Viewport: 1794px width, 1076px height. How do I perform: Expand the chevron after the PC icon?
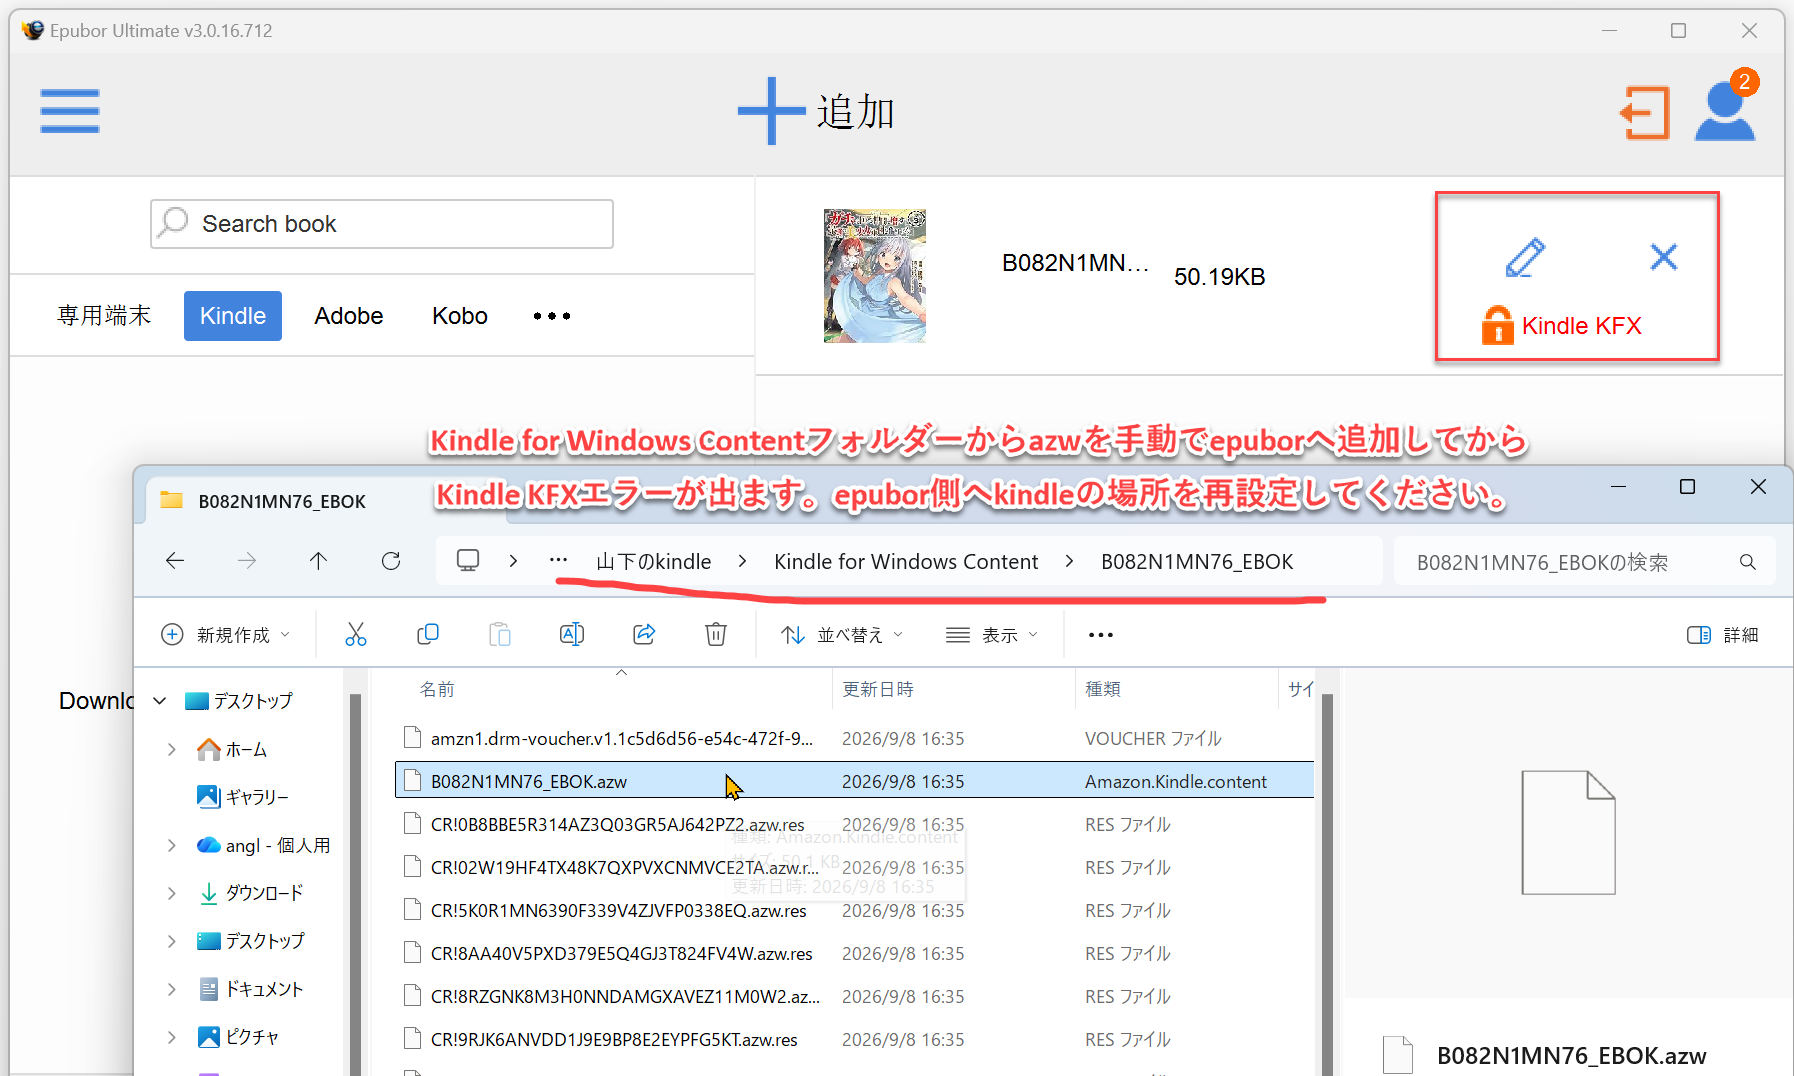click(x=513, y=561)
